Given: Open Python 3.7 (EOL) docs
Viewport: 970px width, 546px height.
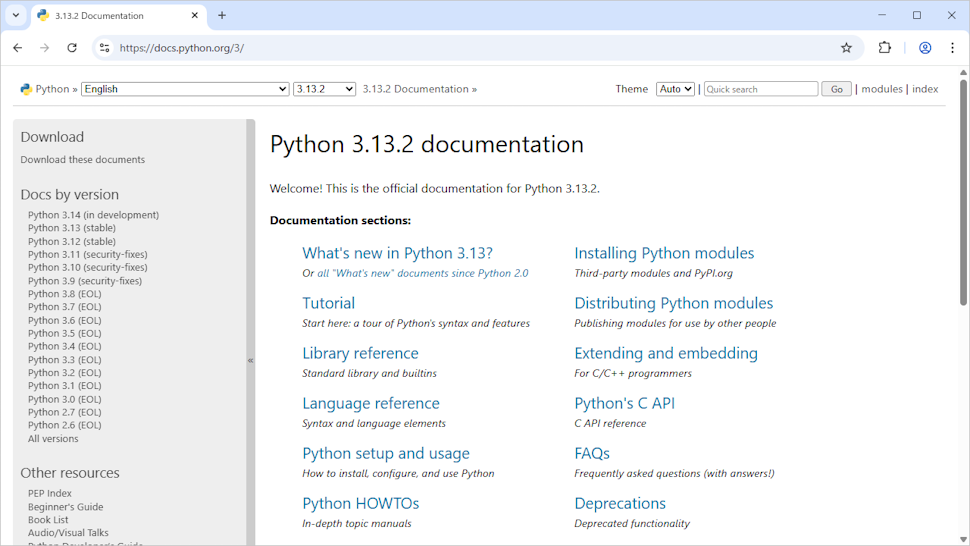Looking at the screenshot, I should coord(64,307).
